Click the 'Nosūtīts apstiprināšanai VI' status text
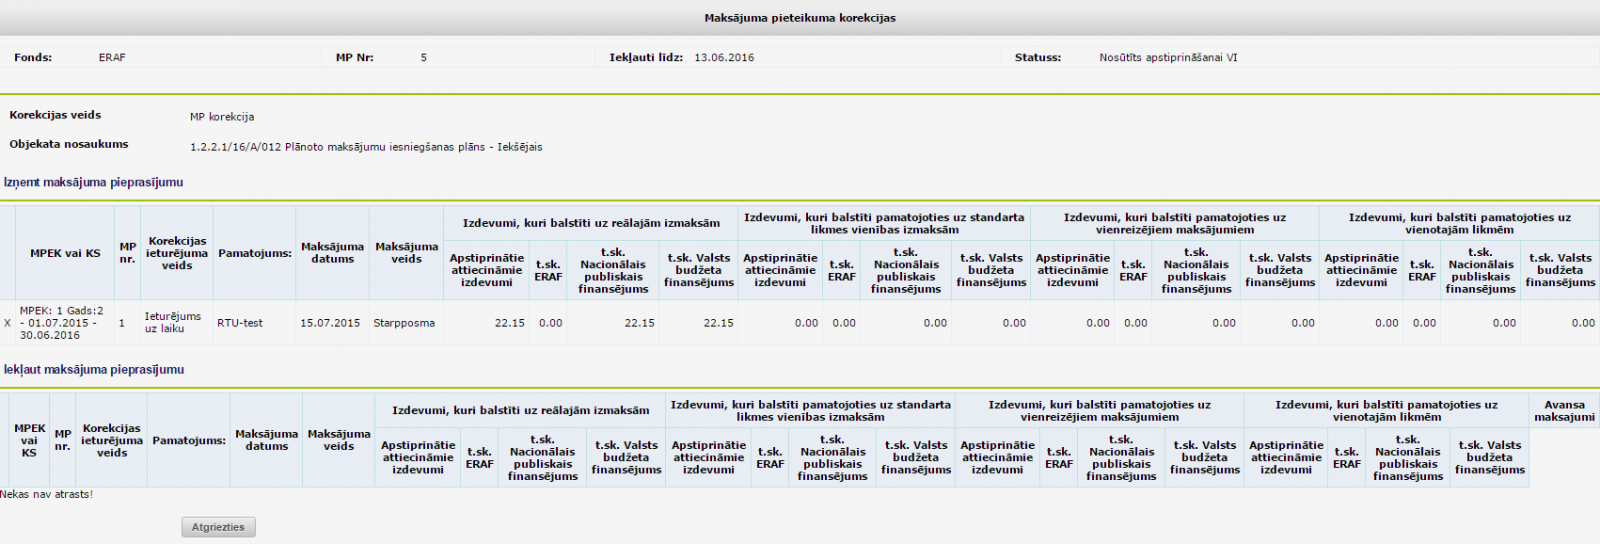 1168,58
